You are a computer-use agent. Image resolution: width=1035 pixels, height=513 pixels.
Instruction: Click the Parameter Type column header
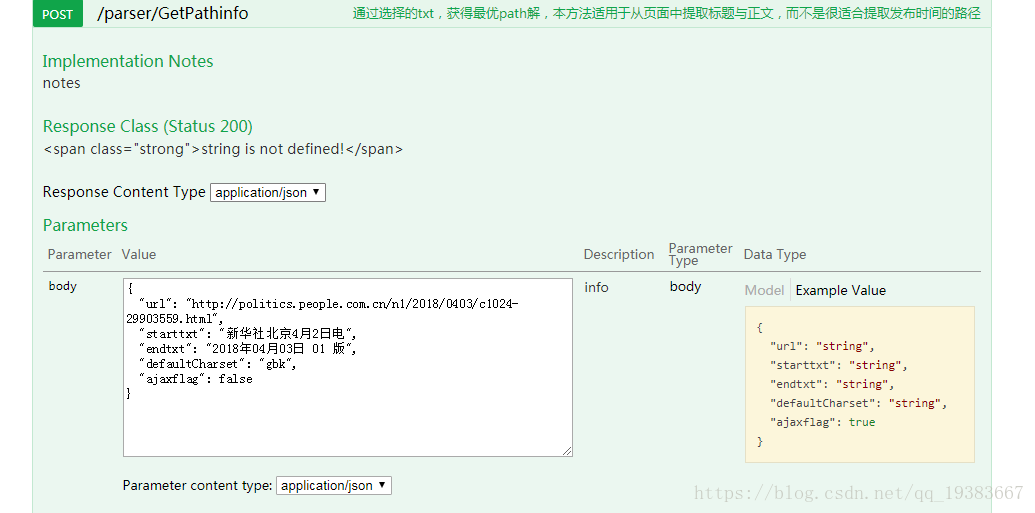pyautogui.click(x=700, y=254)
